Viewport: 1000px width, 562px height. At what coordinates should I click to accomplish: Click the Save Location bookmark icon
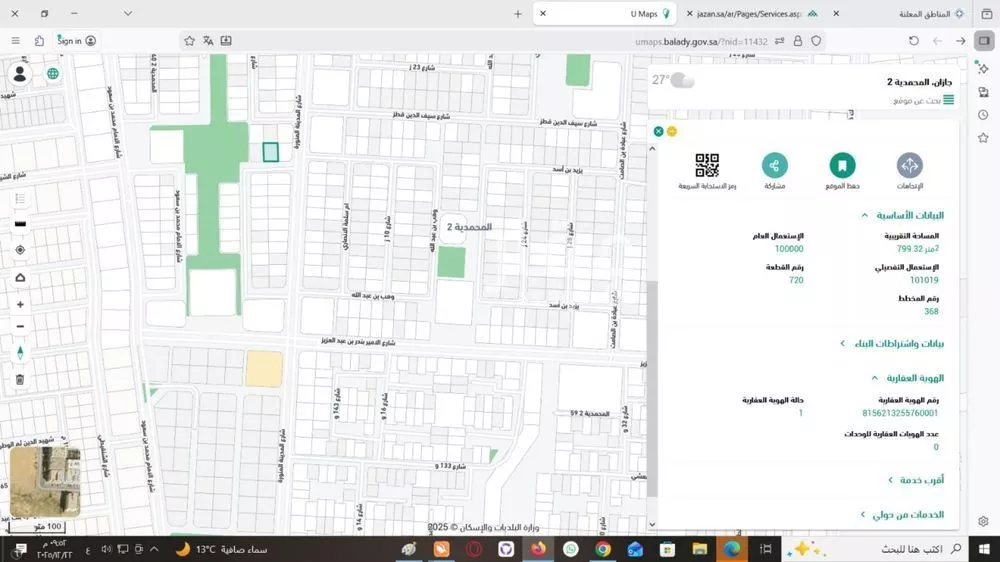842,166
